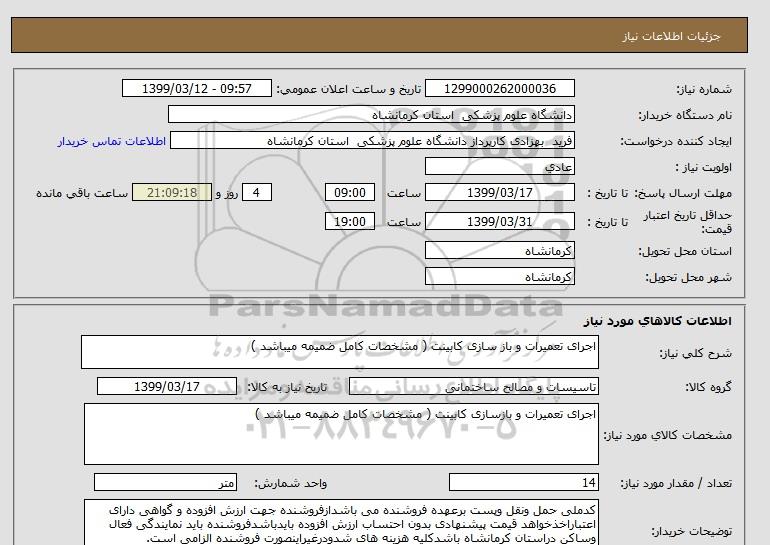Click the حداقل تاریخ اعتبار قیمت label
Screen dimensions: 770x545
688,222
